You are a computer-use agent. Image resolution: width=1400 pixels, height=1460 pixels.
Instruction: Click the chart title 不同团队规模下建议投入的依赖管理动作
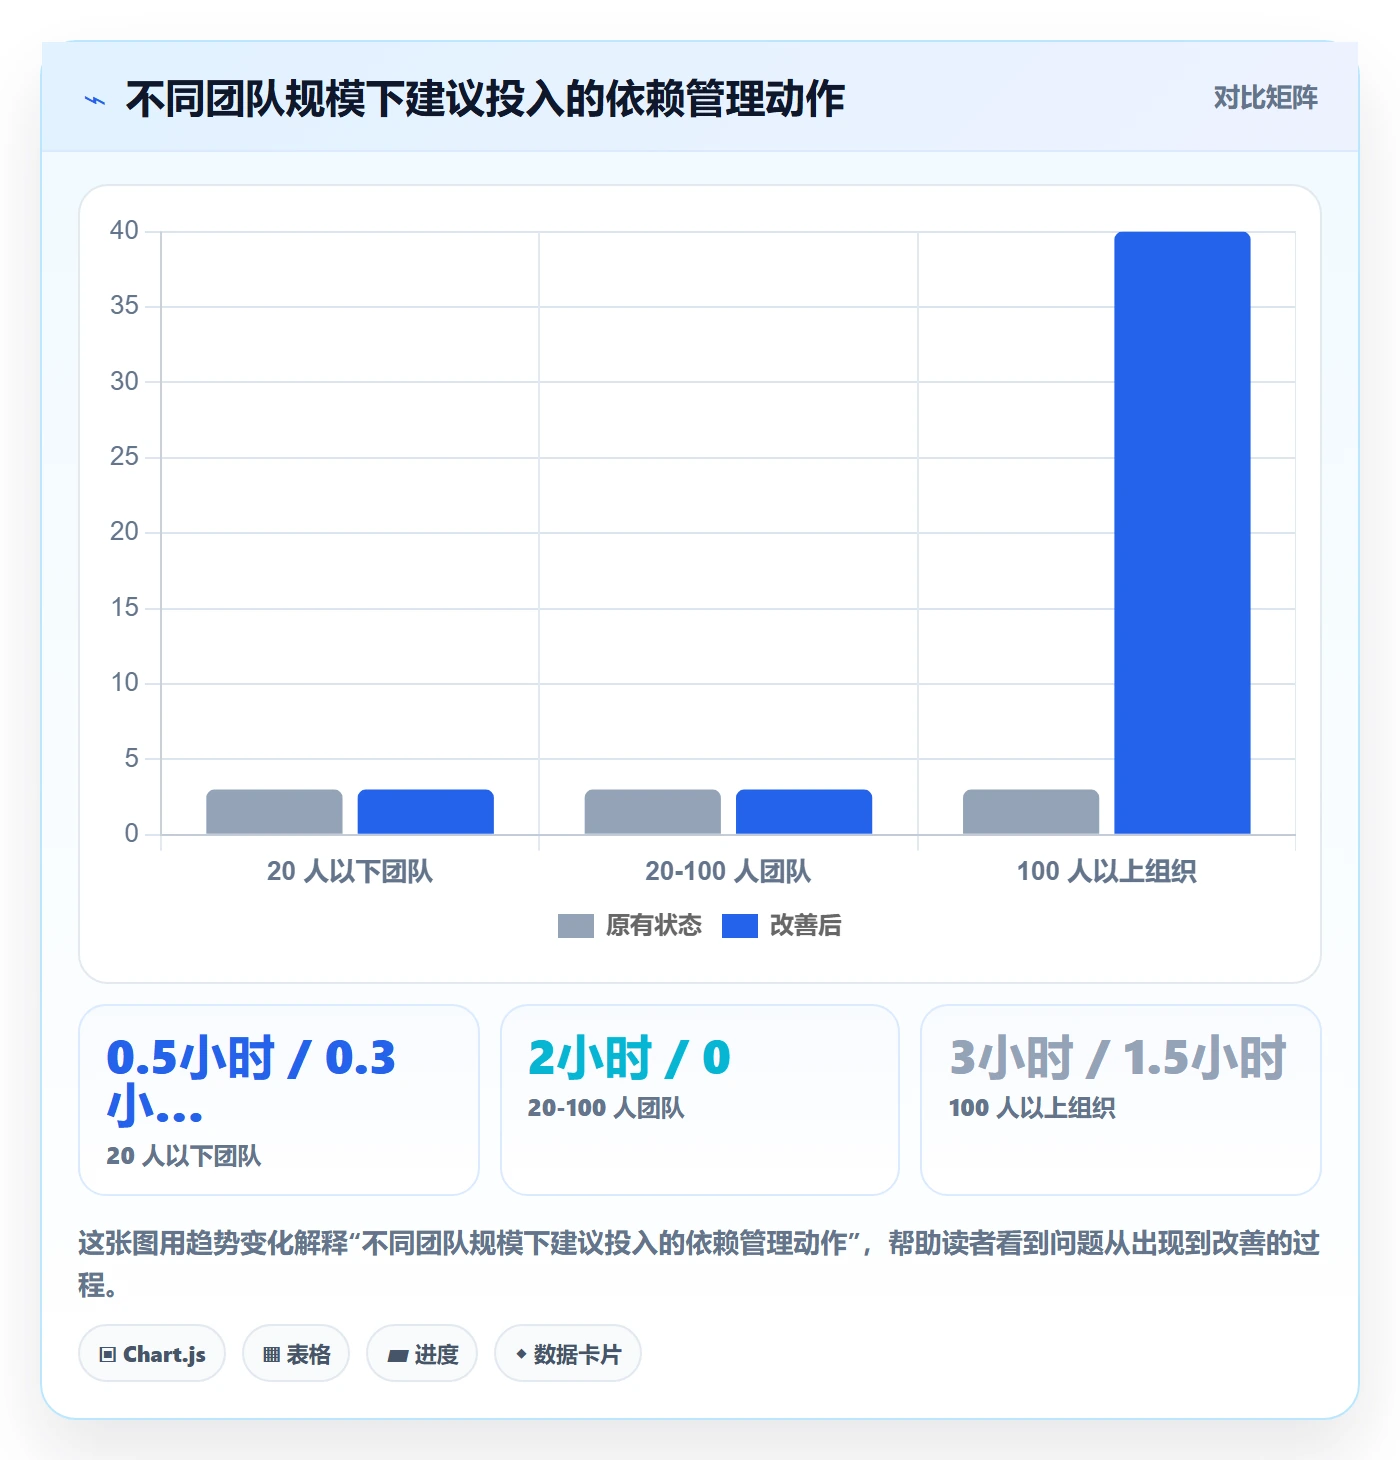coord(485,99)
